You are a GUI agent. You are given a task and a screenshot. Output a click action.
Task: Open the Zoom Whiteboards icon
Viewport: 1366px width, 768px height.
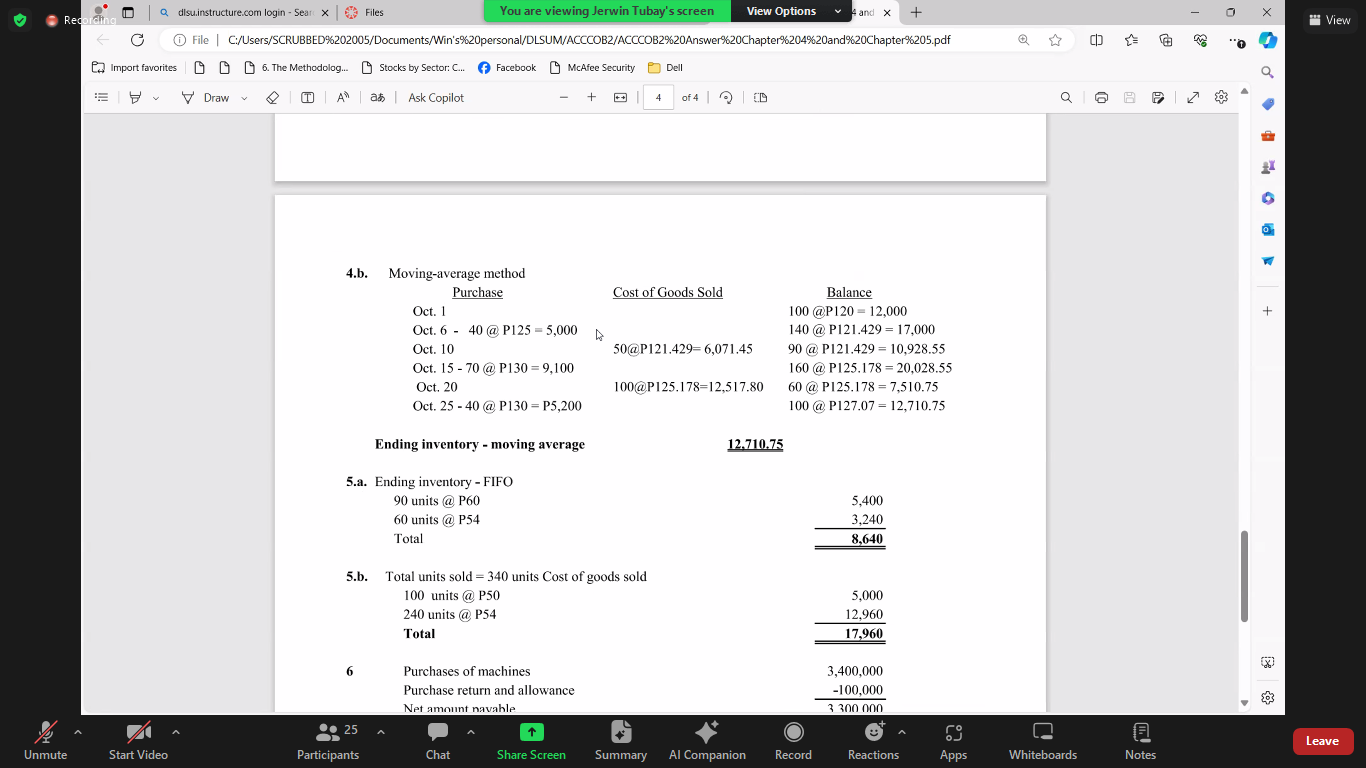(x=1042, y=741)
